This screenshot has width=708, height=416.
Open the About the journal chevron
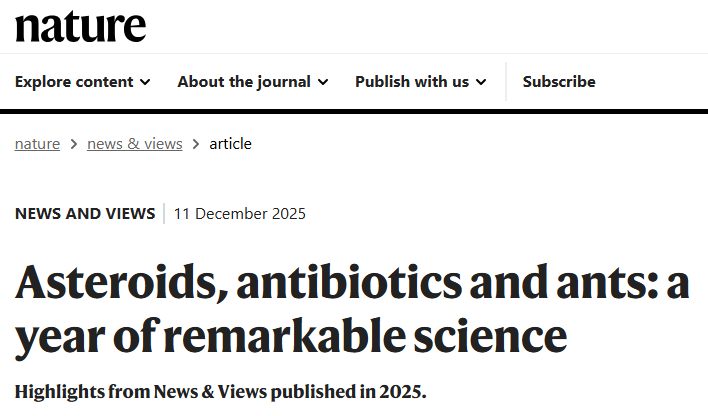point(323,82)
